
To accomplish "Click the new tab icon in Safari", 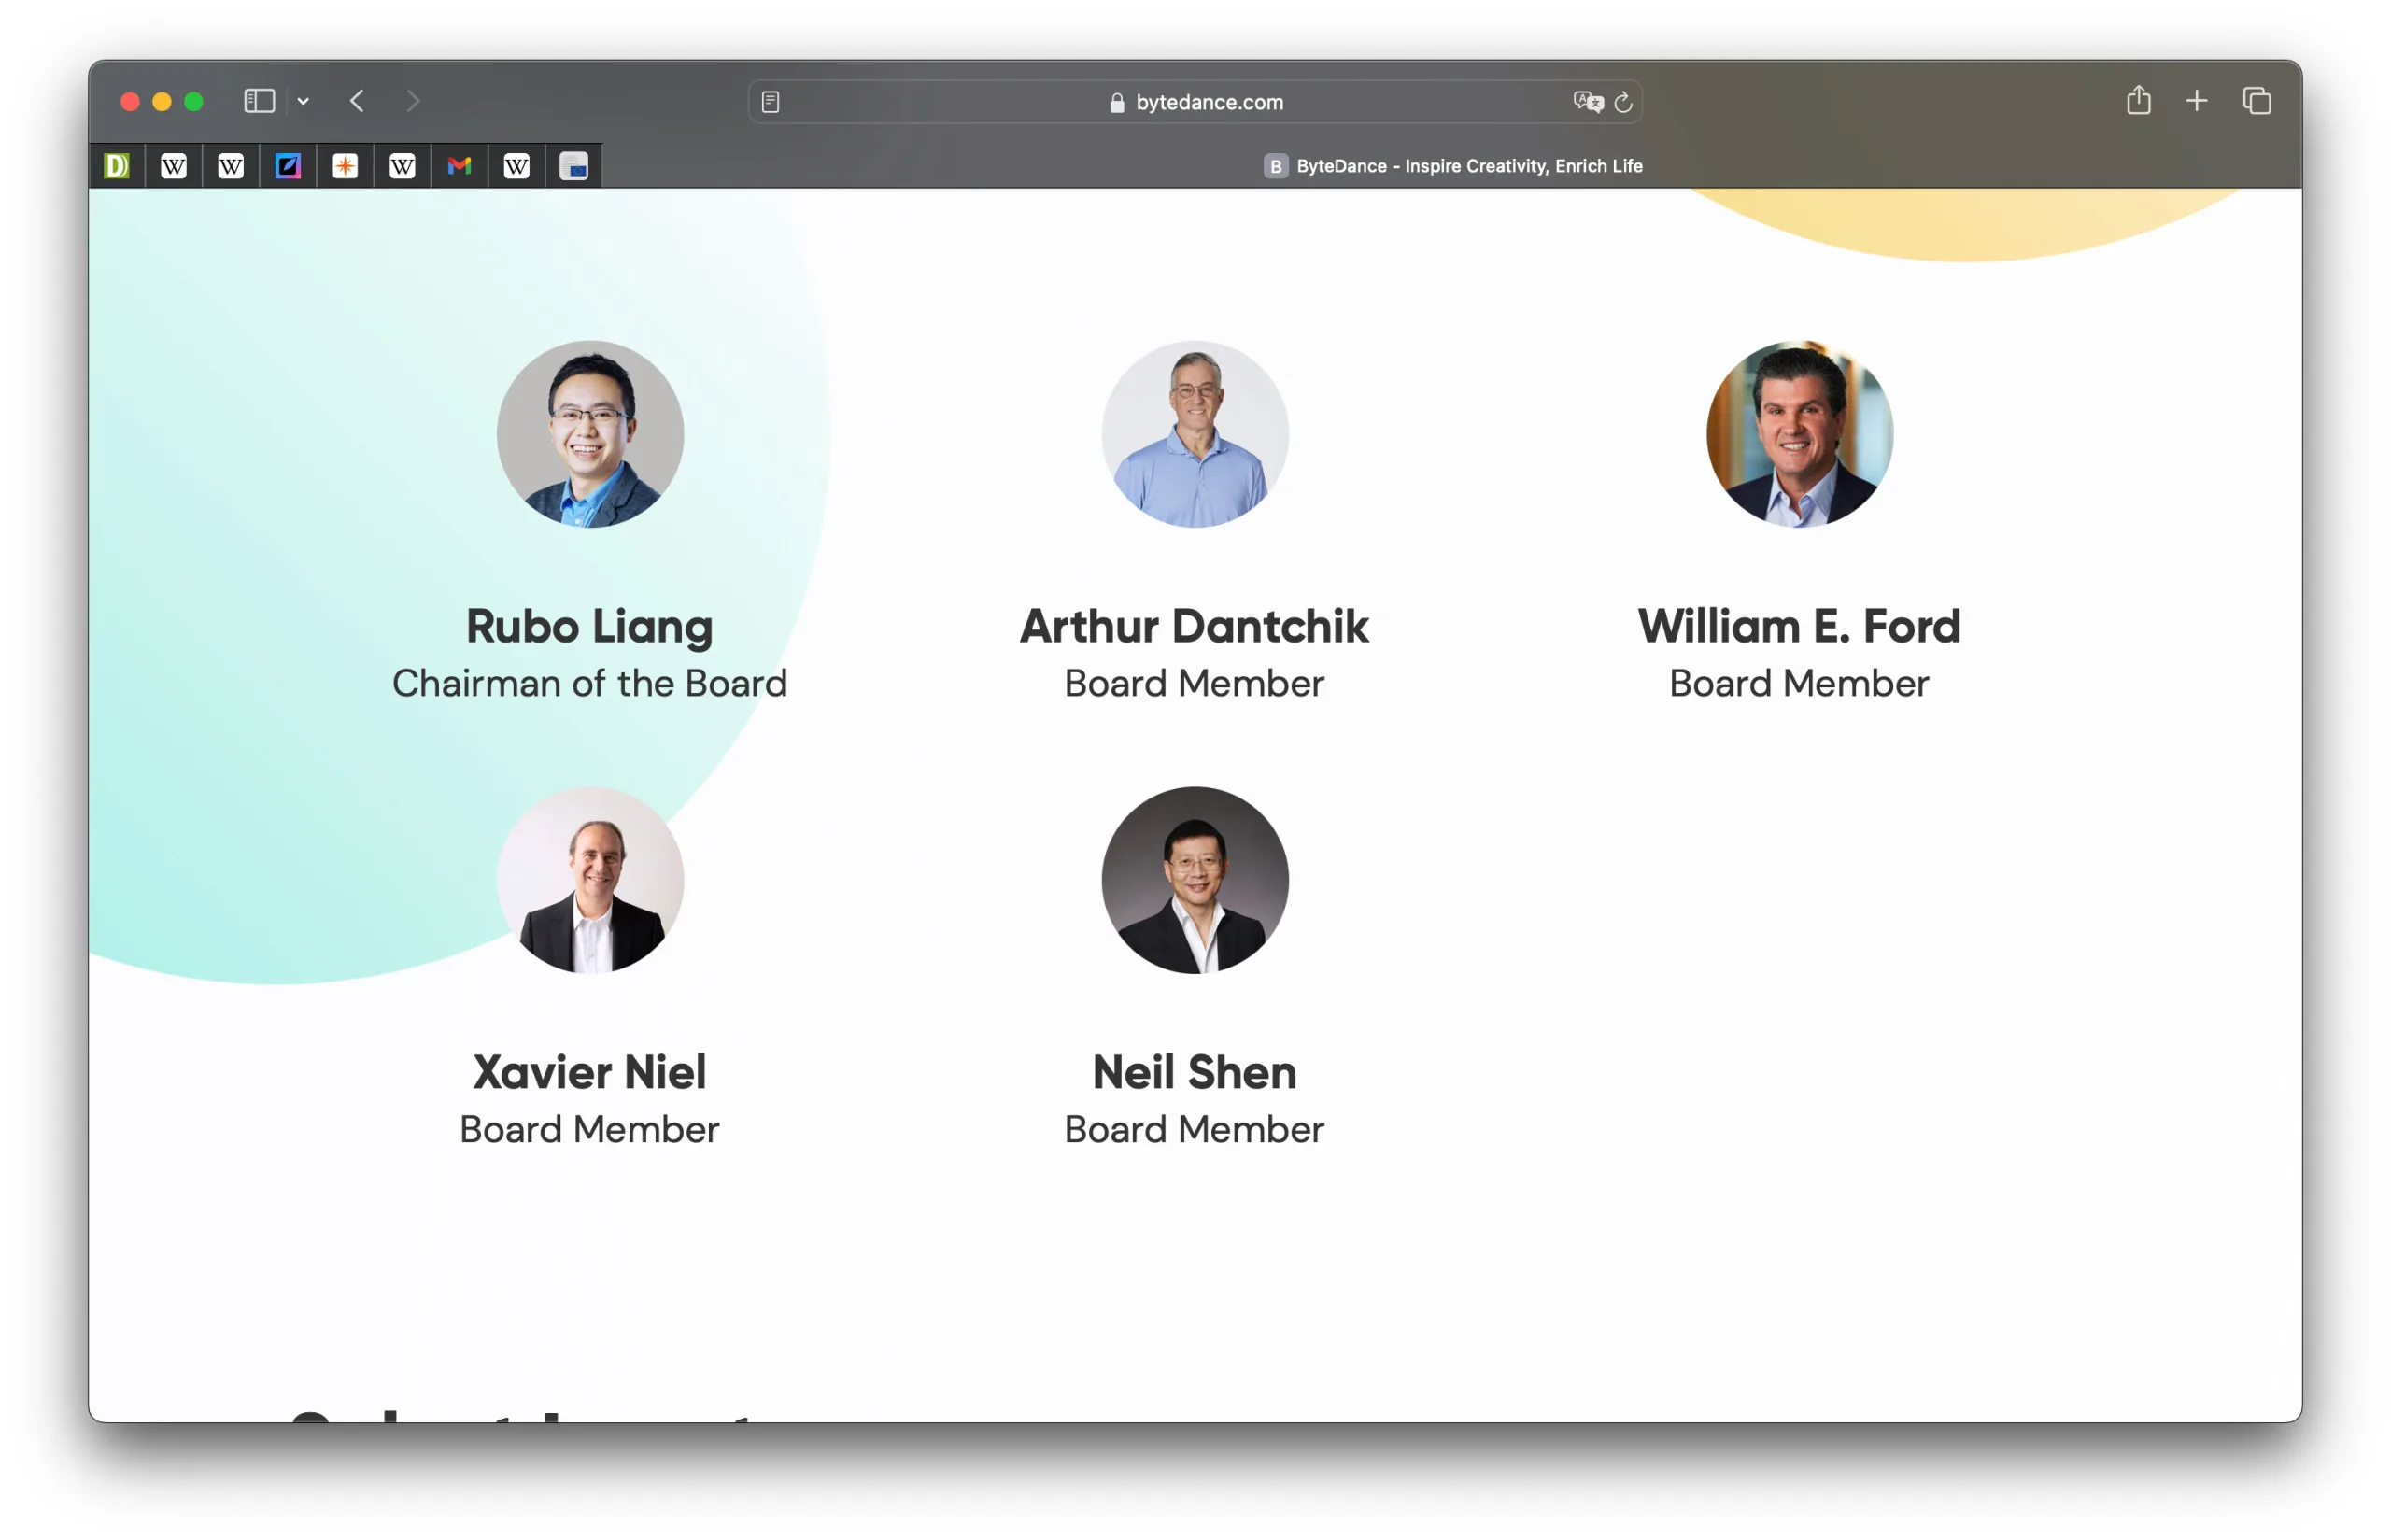I will [x=2196, y=101].
